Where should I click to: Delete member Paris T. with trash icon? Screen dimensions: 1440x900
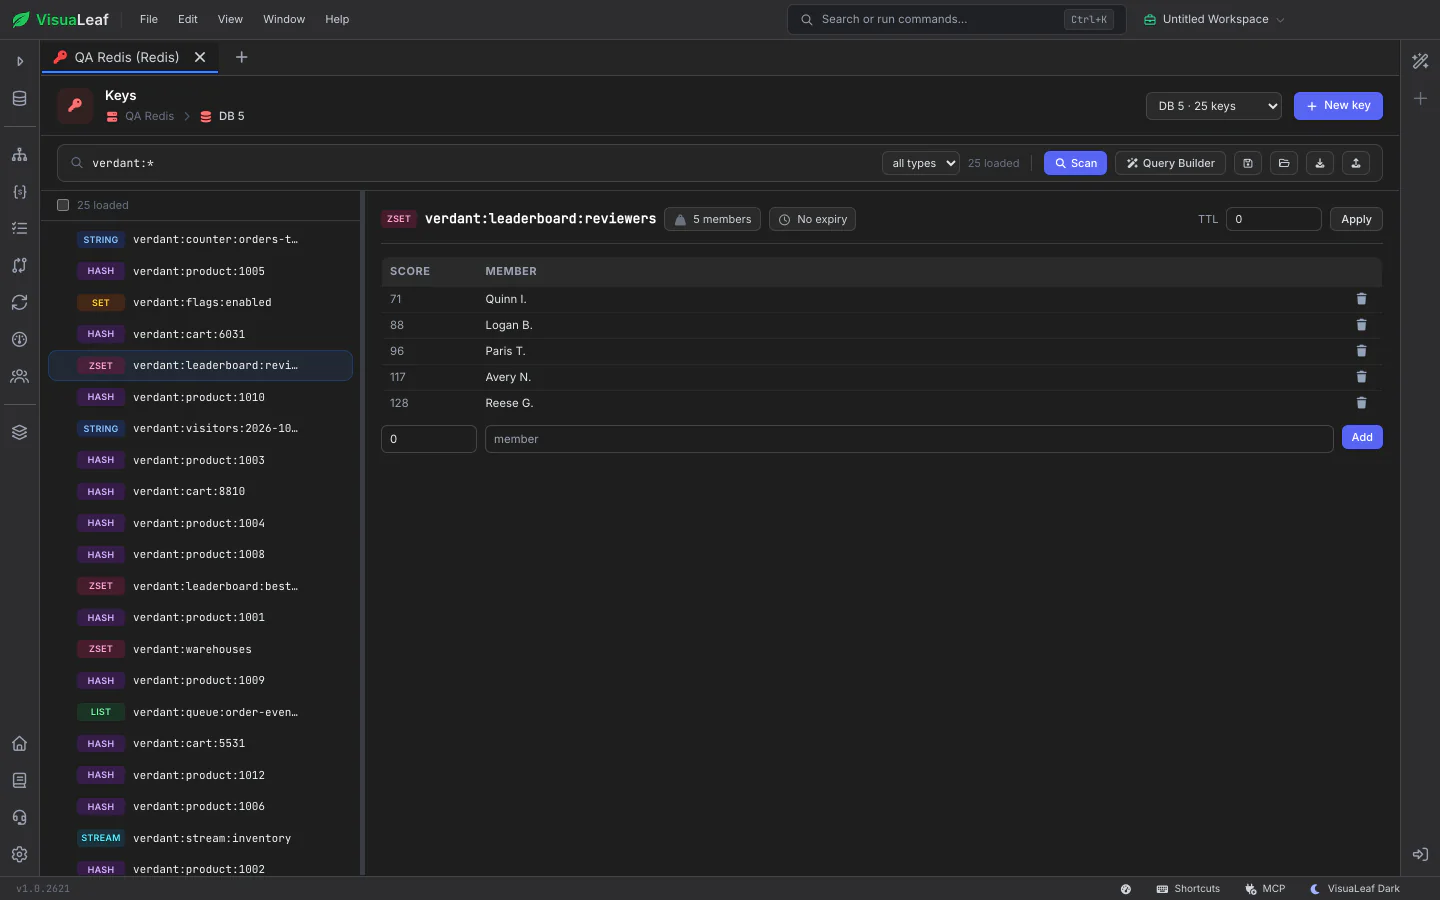pos(1361,351)
